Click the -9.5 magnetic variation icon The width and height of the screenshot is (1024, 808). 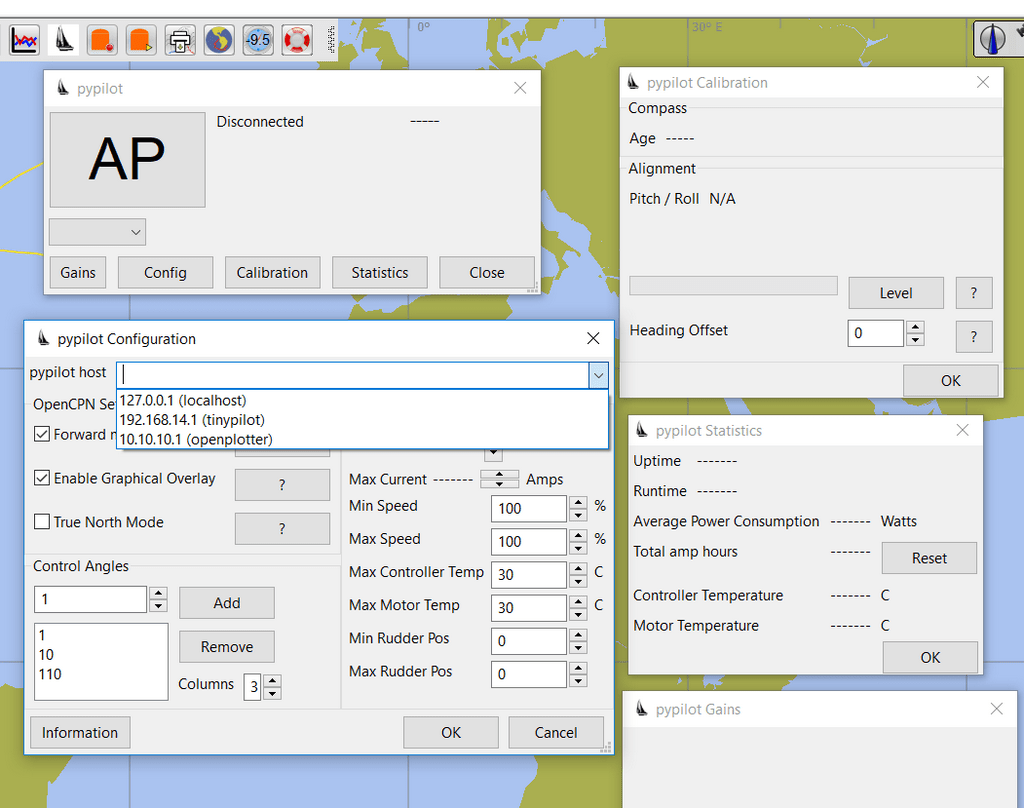point(258,39)
